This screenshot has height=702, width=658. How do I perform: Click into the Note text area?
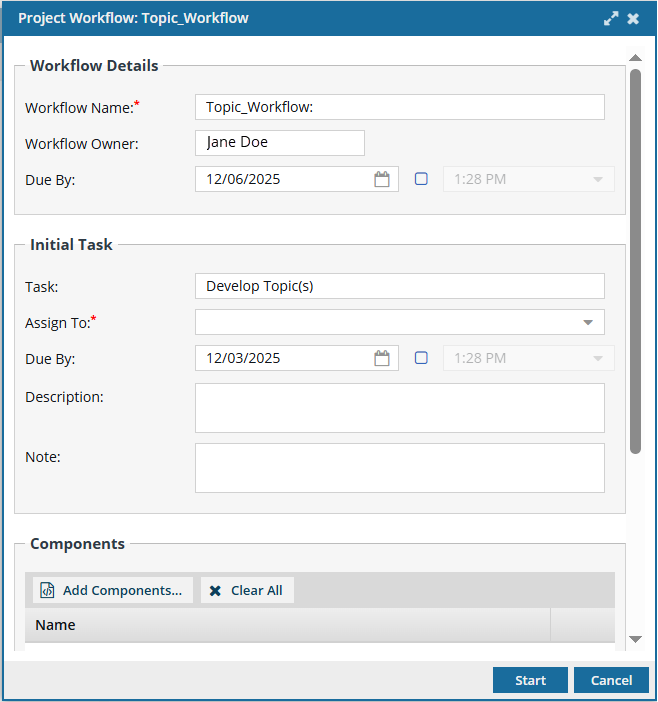pos(399,468)
